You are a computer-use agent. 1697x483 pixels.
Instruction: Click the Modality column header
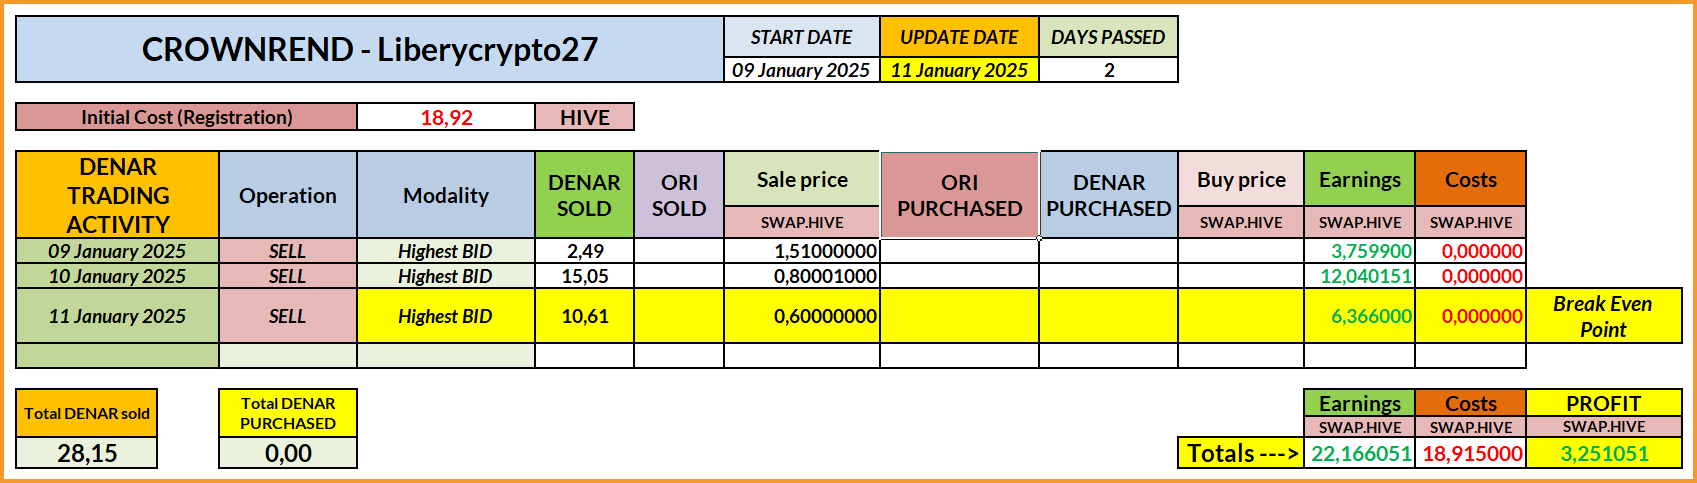(446, 195)
